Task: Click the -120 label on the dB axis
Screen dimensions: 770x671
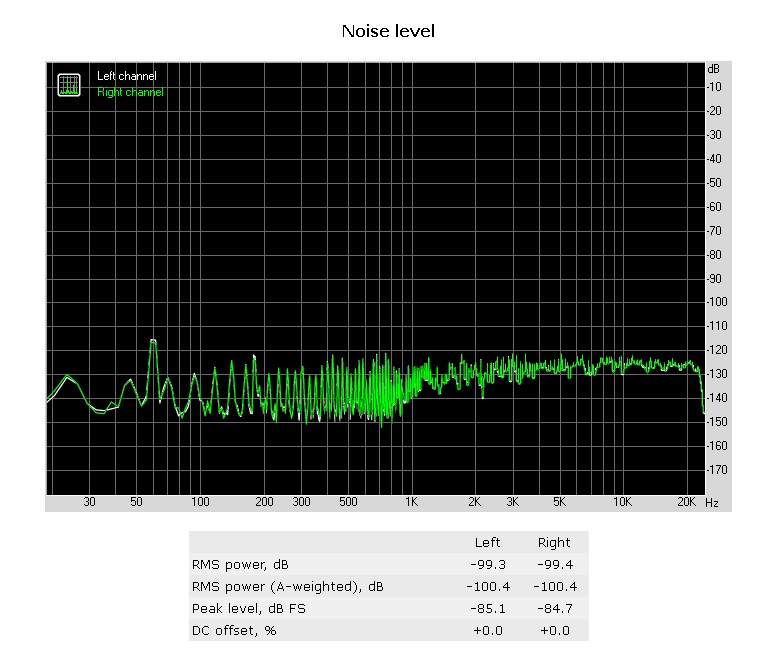Action: pyautogui.click(x=716, y=350)
